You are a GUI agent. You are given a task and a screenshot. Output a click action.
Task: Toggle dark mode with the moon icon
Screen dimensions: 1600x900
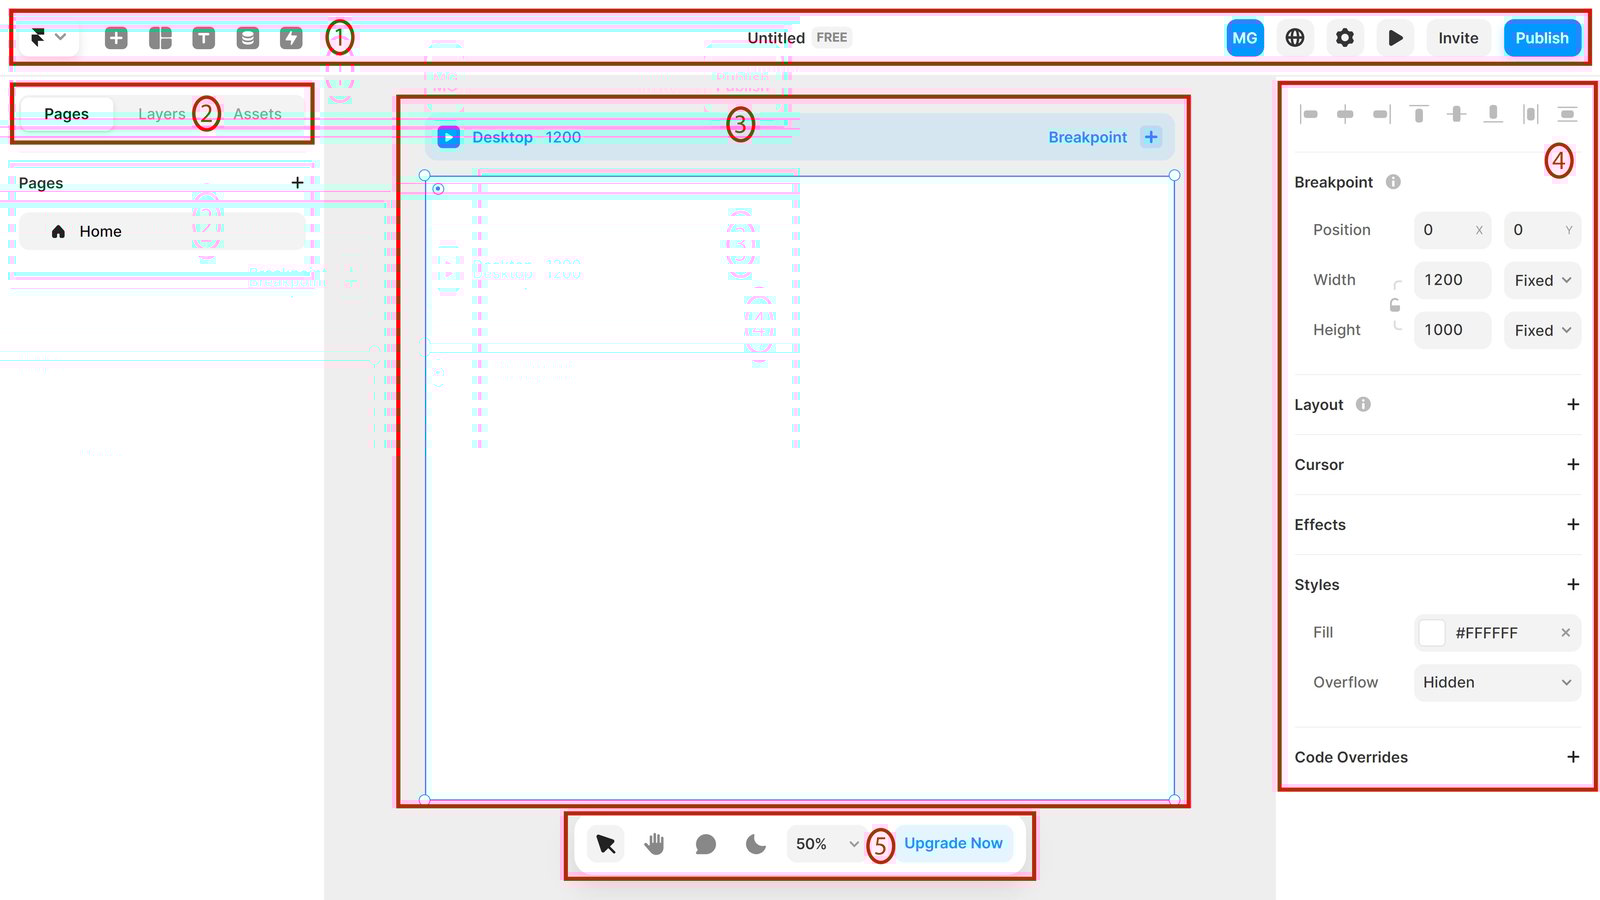pyautogui.click(x=754, y=843)
